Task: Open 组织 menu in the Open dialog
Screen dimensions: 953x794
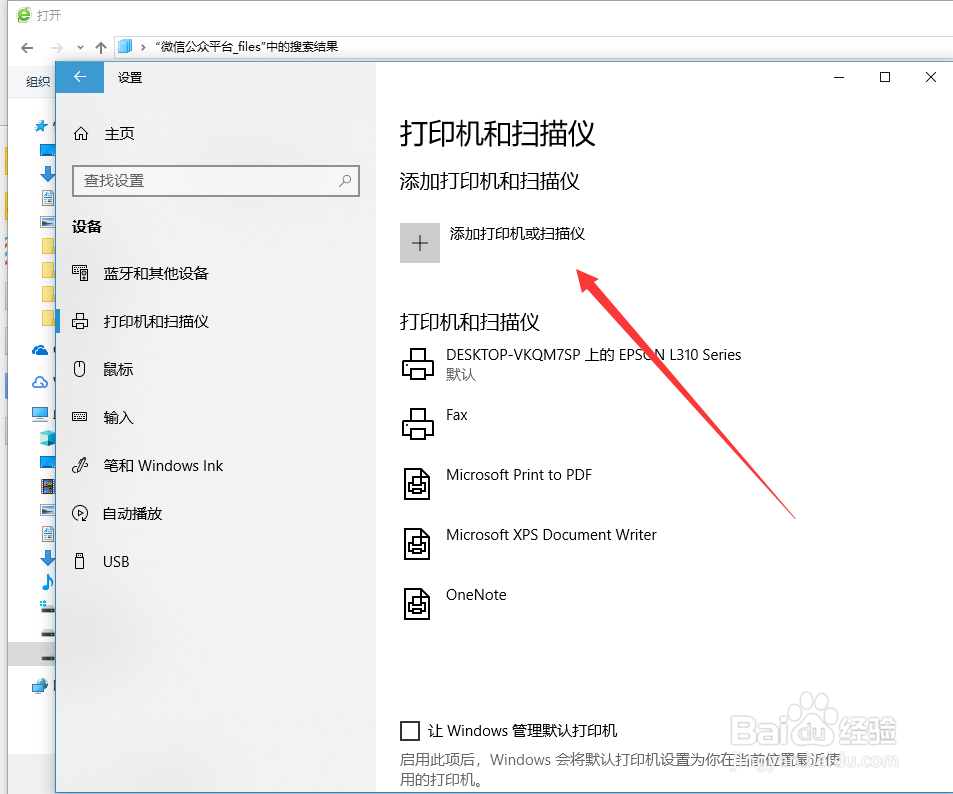Action: pos(38,81)
